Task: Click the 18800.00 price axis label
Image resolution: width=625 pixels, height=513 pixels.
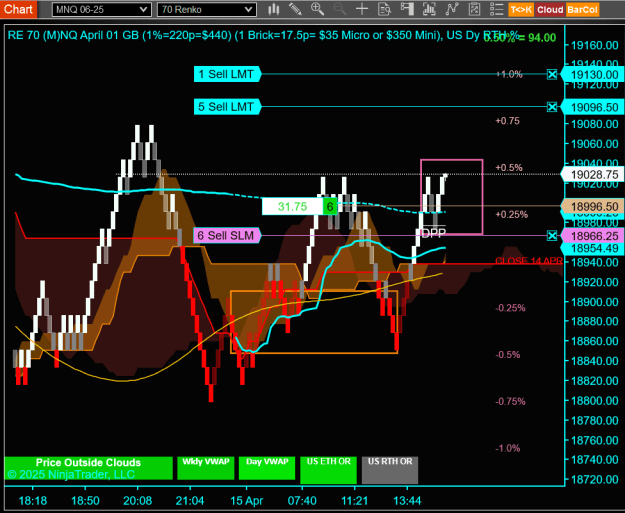Action: click(x=595, y=401)
